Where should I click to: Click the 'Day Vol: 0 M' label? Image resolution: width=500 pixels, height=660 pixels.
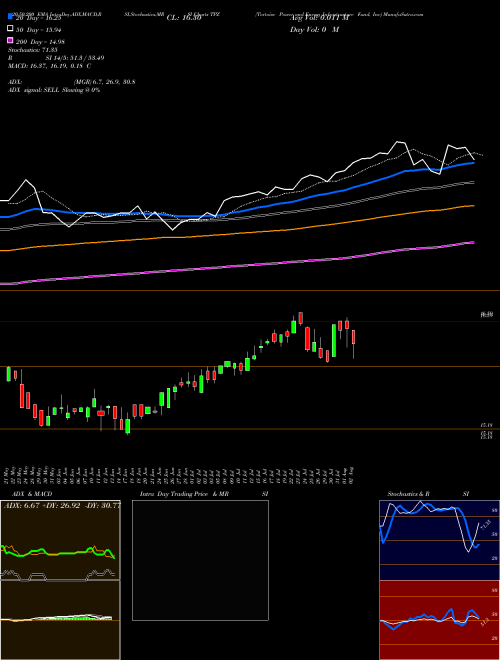(314, 30)
